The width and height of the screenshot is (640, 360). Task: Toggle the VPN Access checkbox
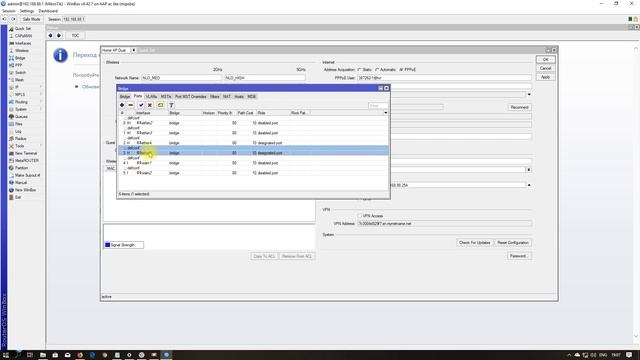coord(360,216)
